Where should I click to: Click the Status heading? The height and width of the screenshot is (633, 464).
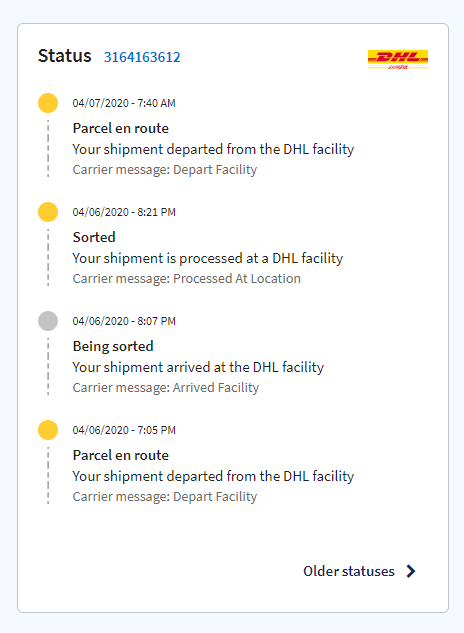click(65, 56)
